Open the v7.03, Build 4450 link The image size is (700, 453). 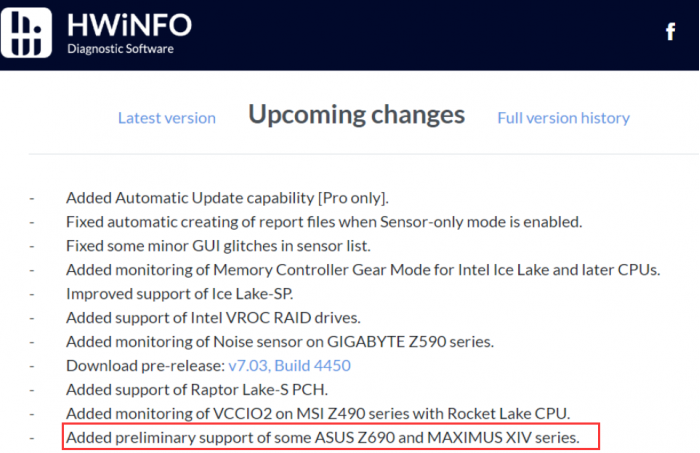click(290, 366)
